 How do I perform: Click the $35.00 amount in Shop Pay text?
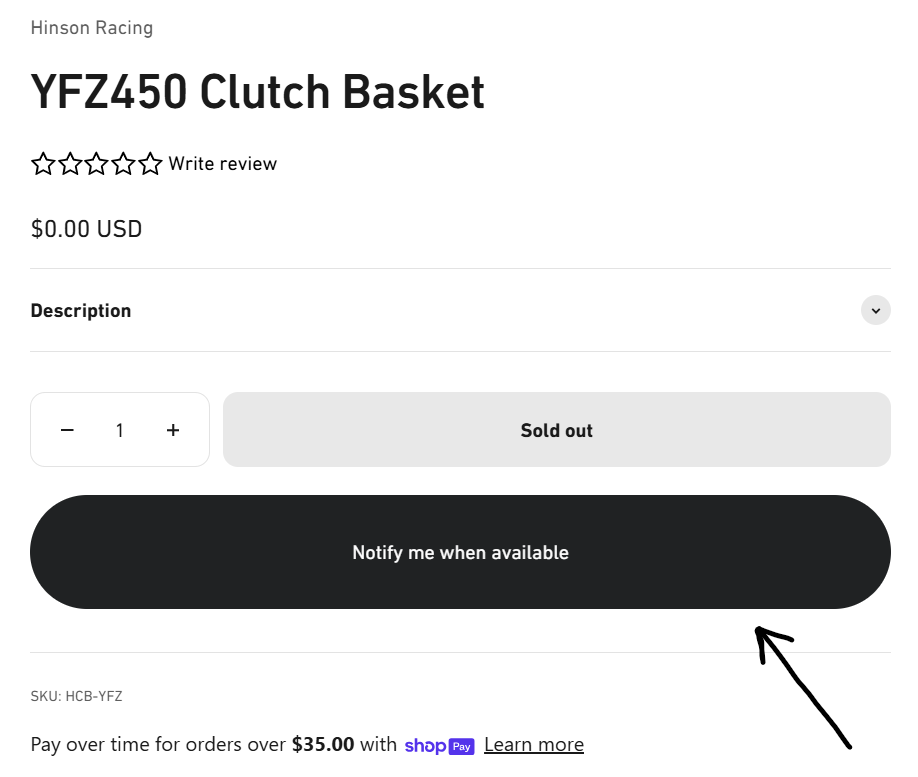point(323,744)
